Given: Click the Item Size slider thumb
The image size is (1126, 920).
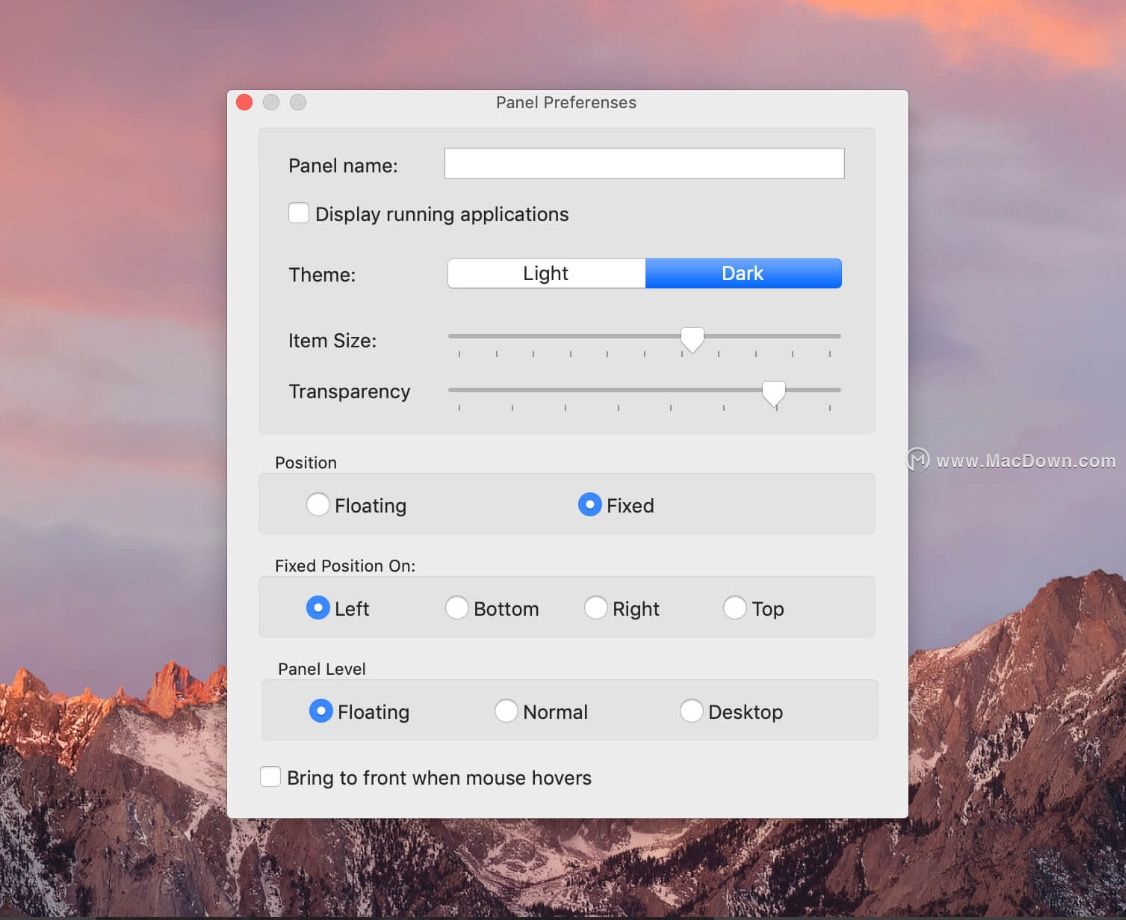Looking at the screenshot, I should pos(692,339).
